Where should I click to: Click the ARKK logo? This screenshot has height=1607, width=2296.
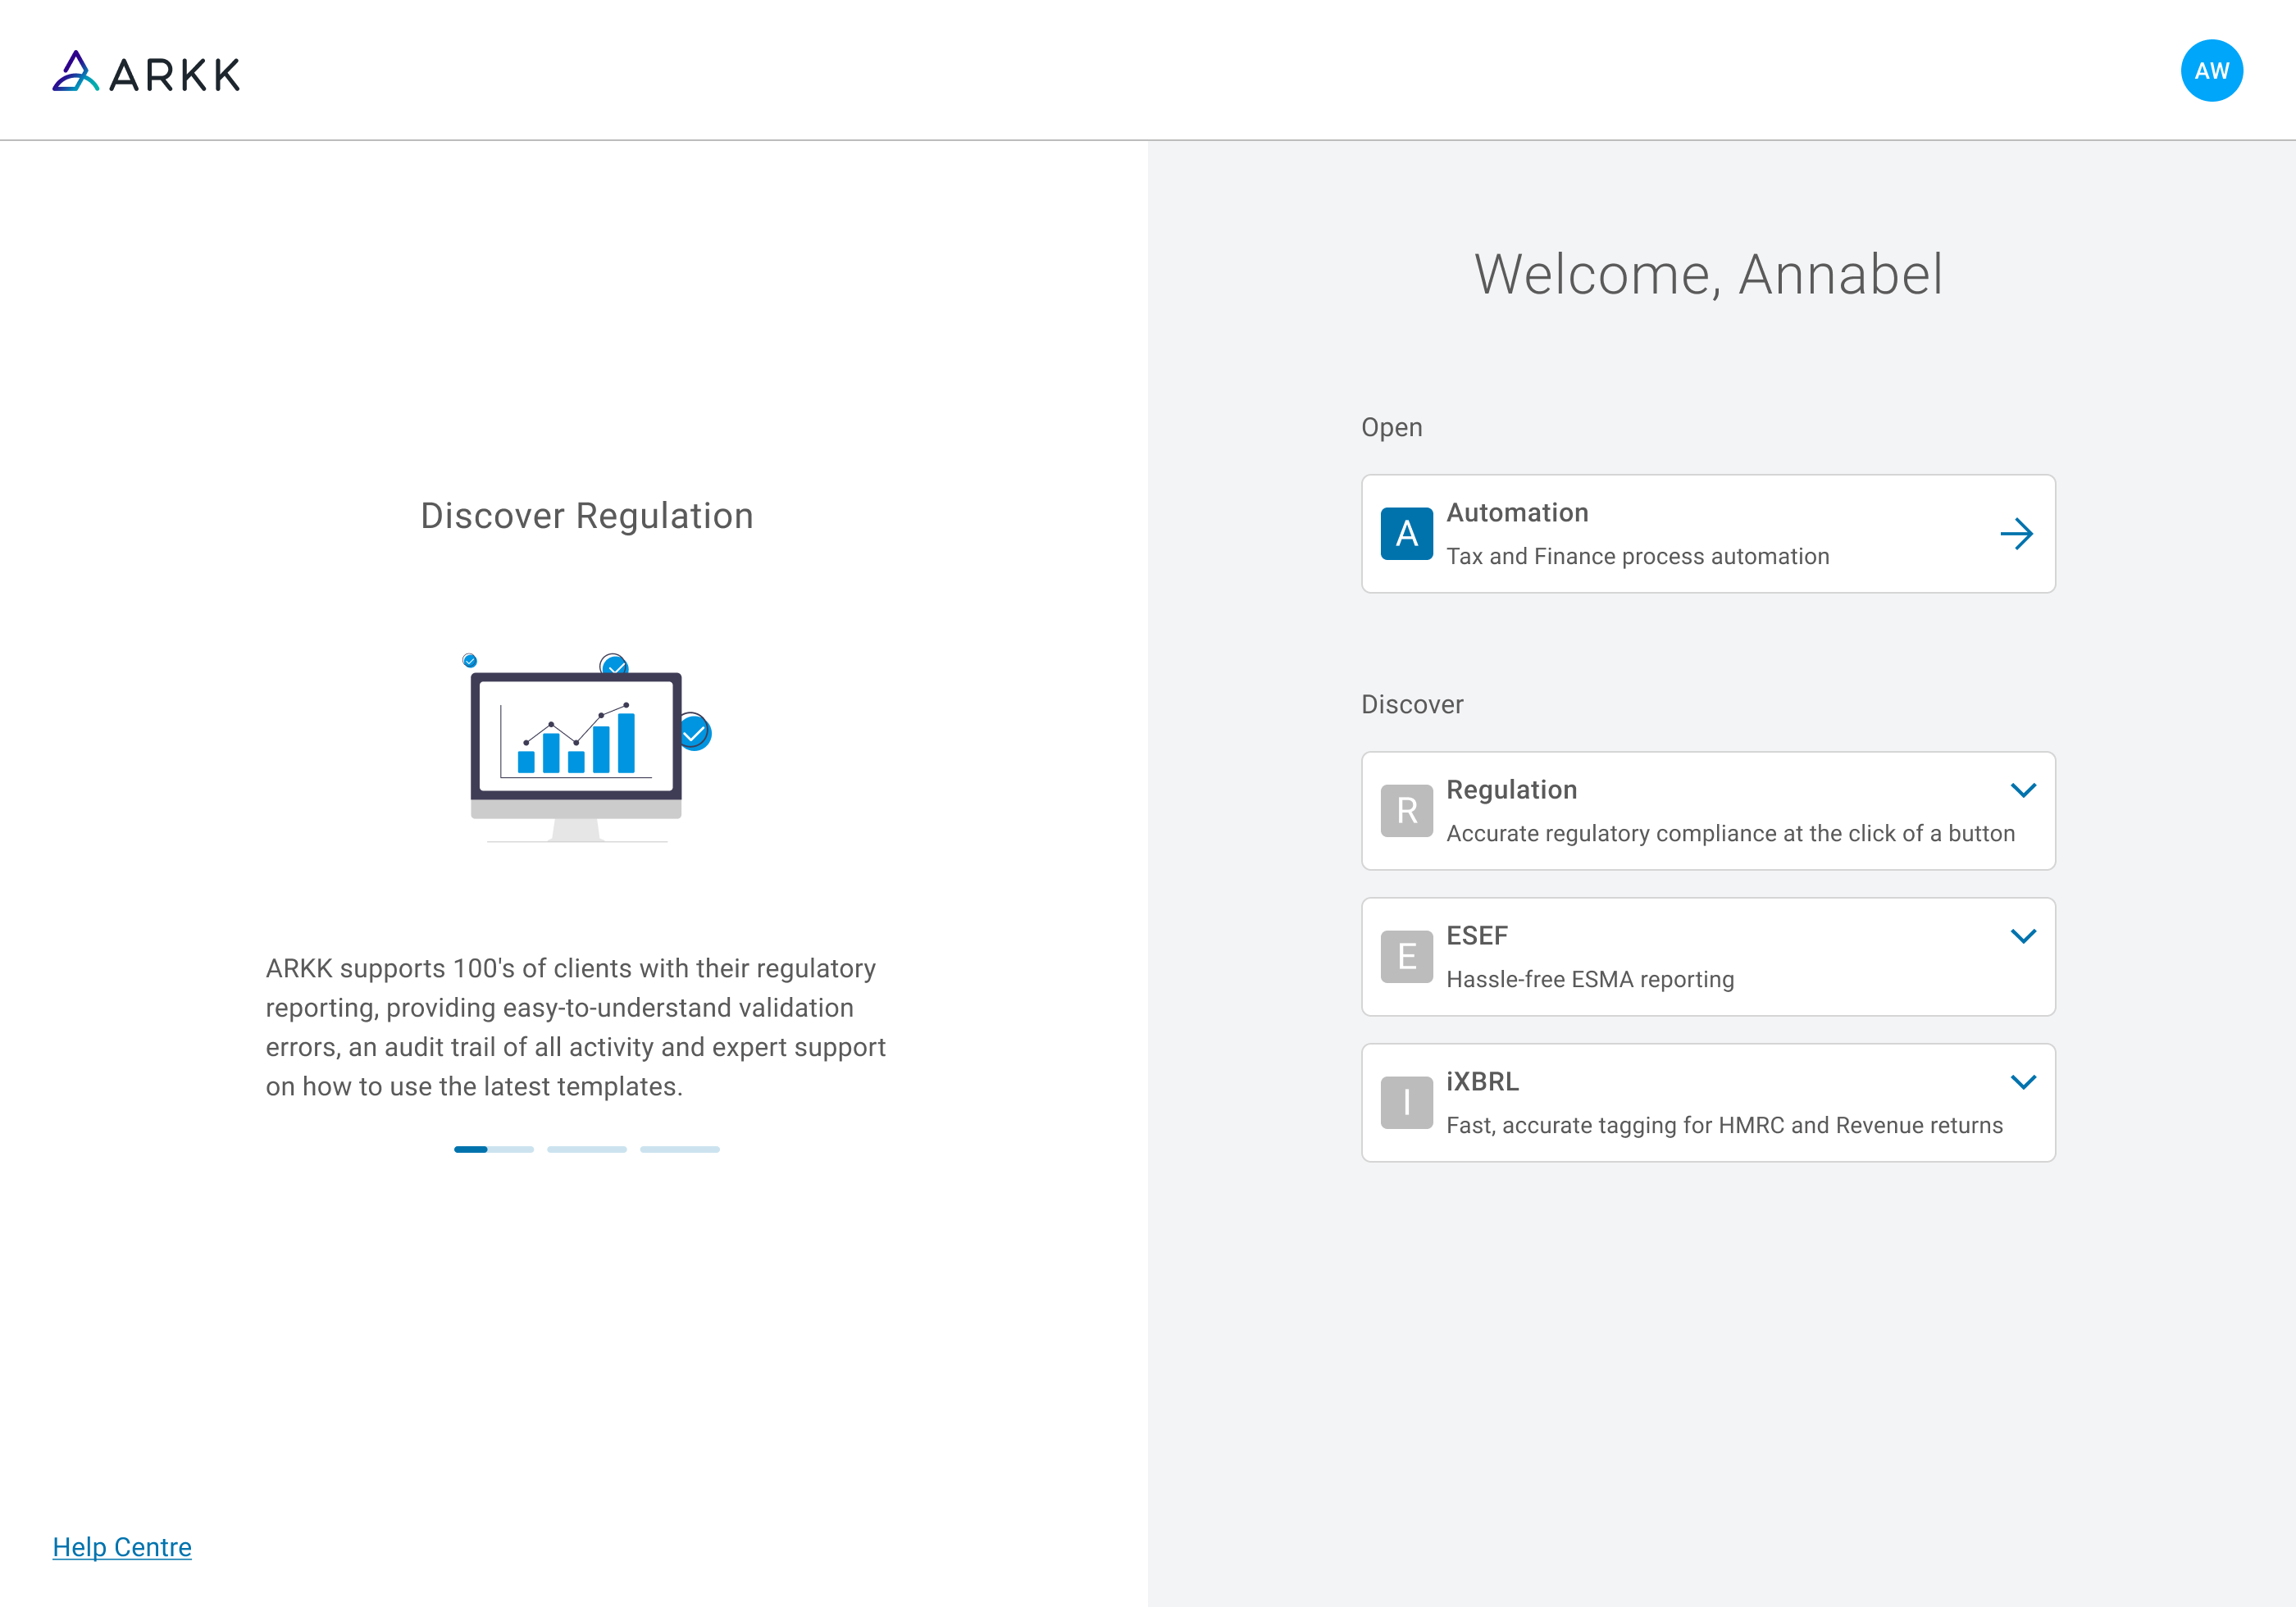(x=146, y=72)
